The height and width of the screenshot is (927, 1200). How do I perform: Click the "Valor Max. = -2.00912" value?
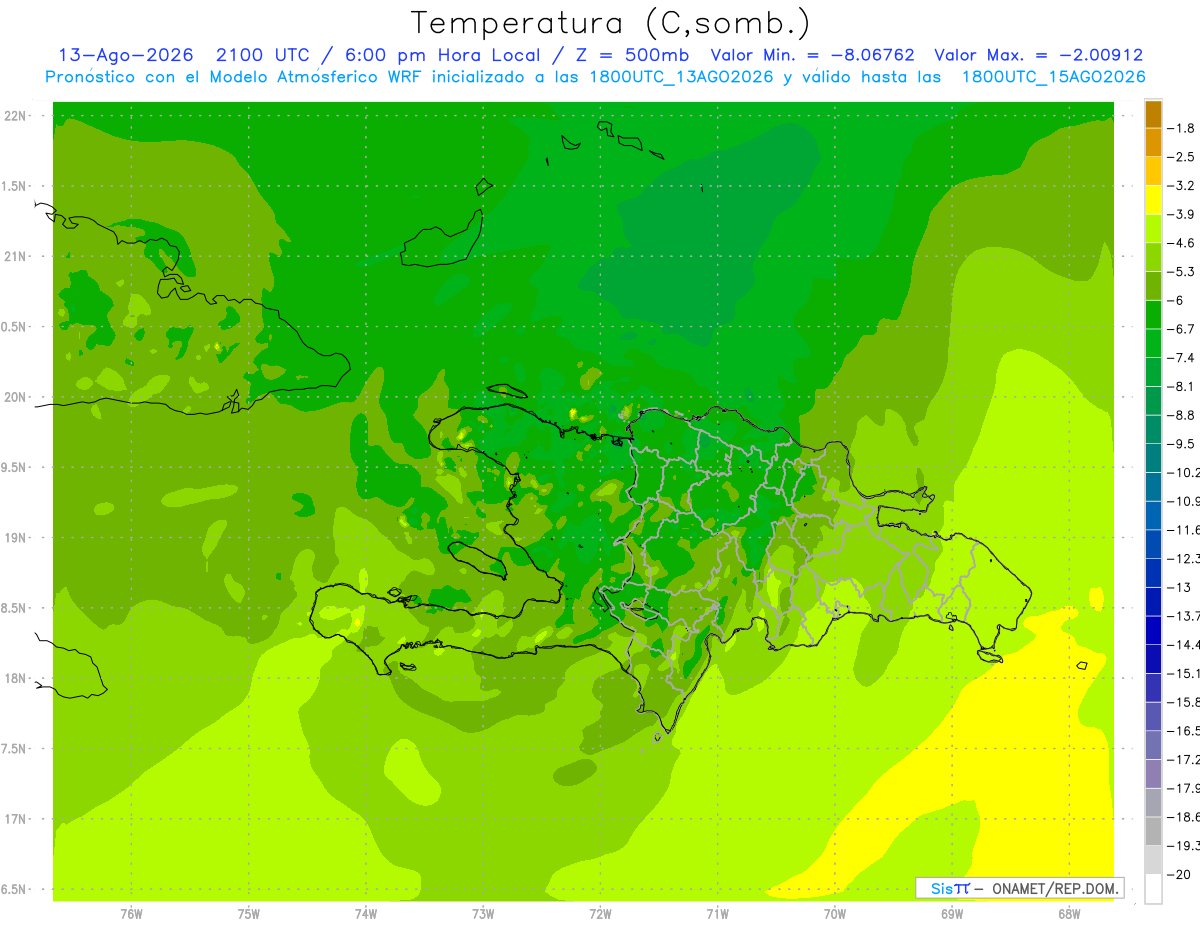(1038, 55)
